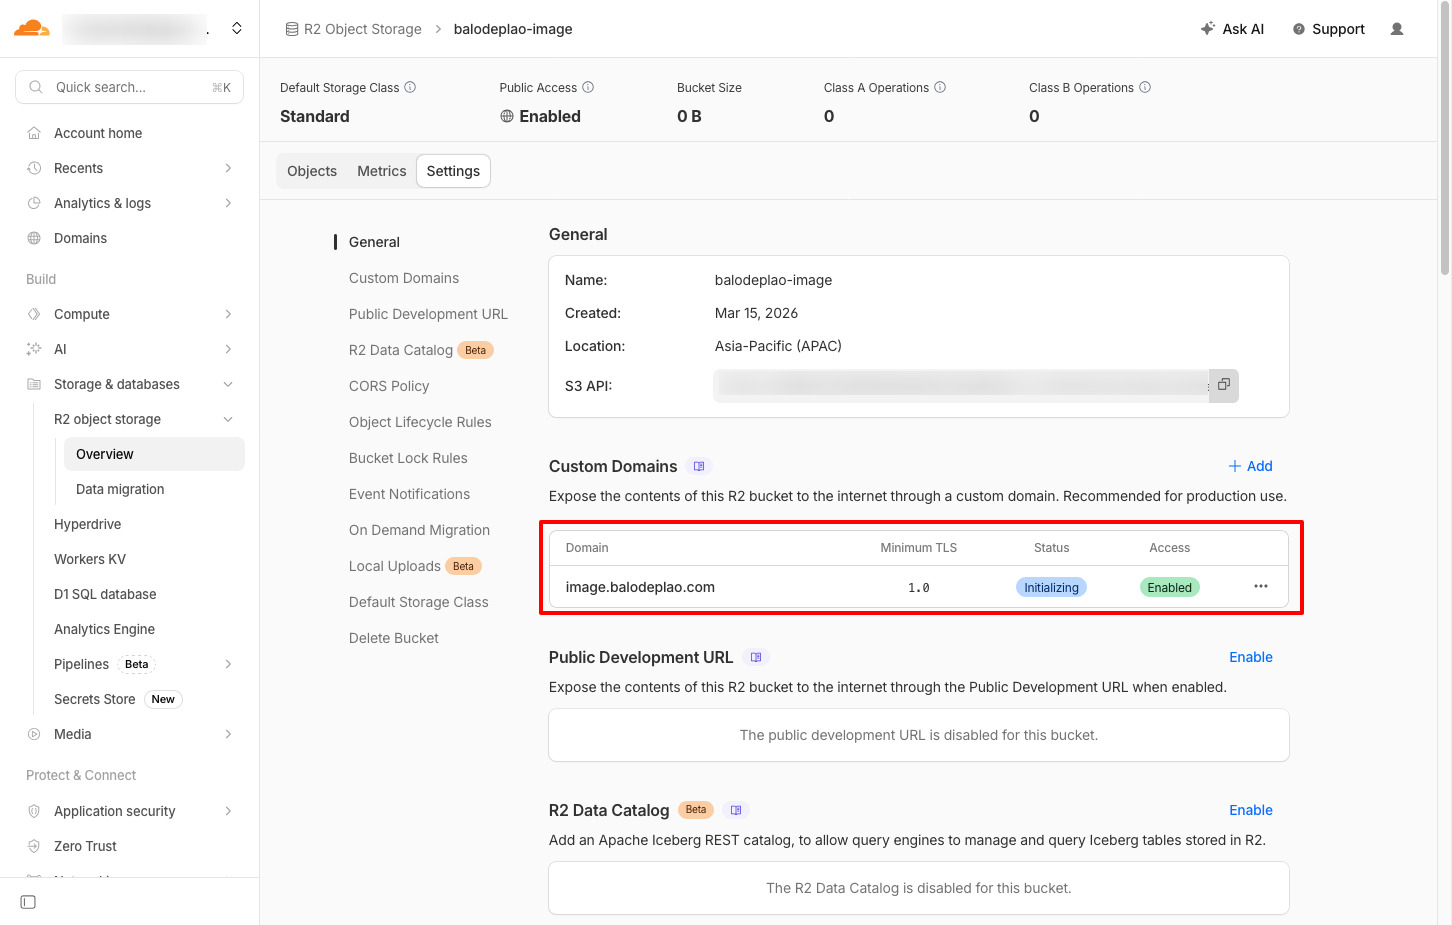This screenshot has width=1452, height=925.
Task: Enable the Public Development URL
Action: (x=1250, y=657)
